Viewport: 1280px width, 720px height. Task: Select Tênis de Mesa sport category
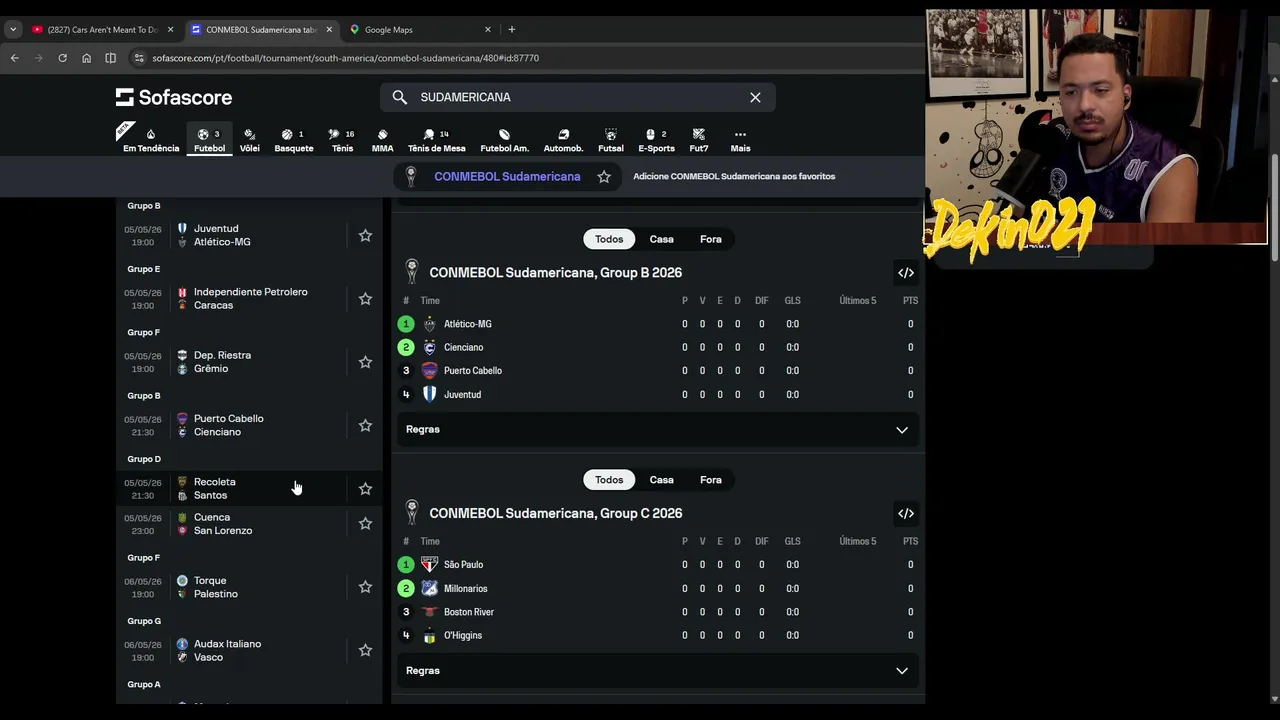tap(436, 140)
